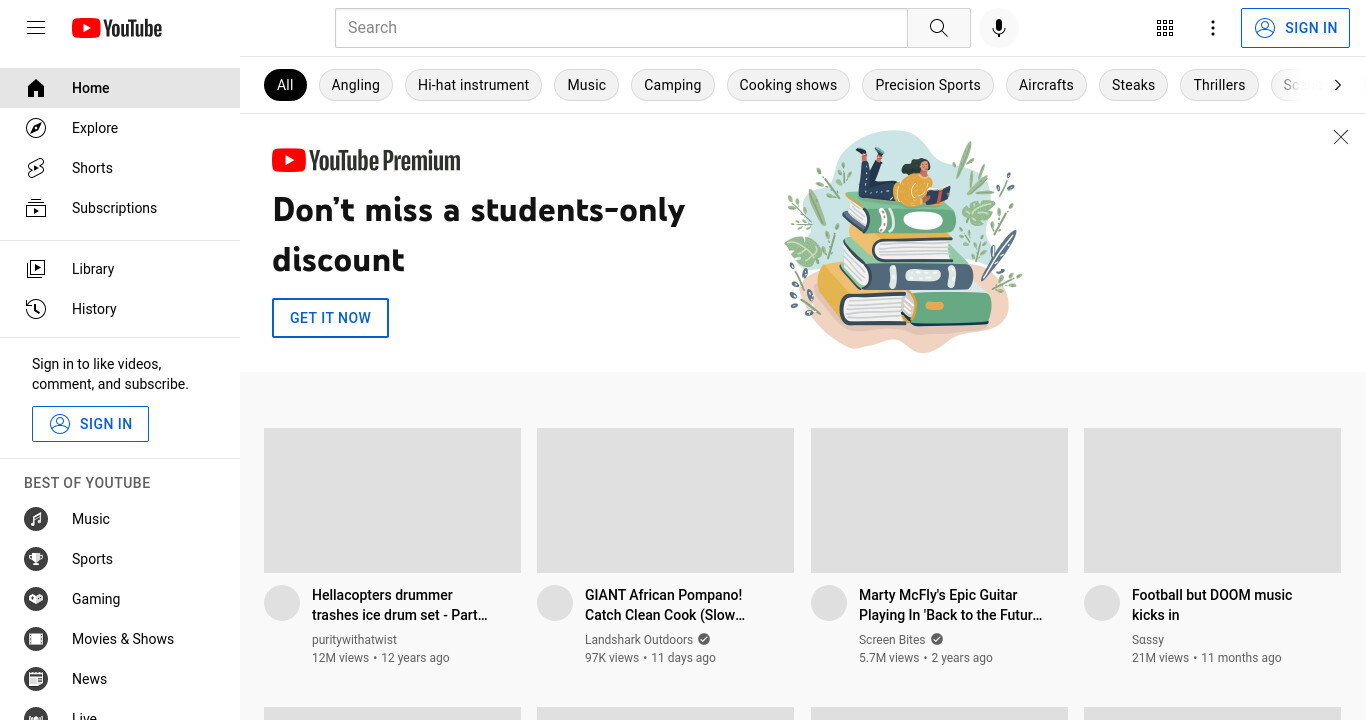The width and height of the screenshot is (1366, 720).
Task: Click Sign In in the top header
Action: pos(1295,28)
